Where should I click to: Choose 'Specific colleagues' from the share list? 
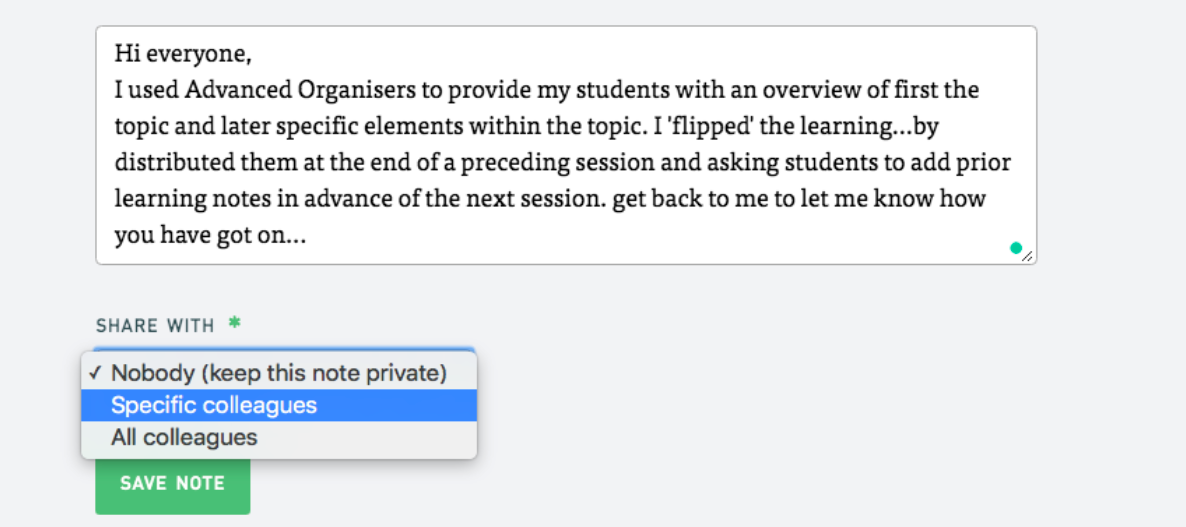(x=214, y=405)
